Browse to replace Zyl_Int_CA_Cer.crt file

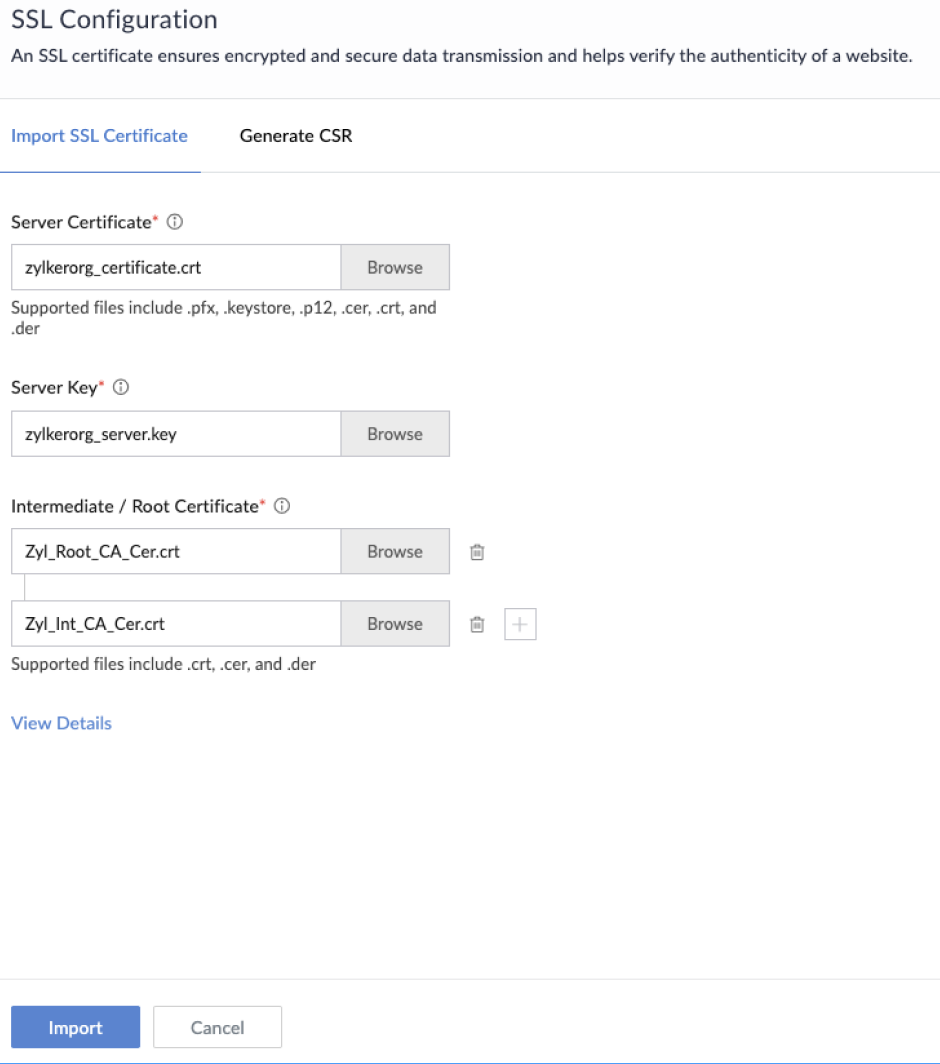pos(395,624)
